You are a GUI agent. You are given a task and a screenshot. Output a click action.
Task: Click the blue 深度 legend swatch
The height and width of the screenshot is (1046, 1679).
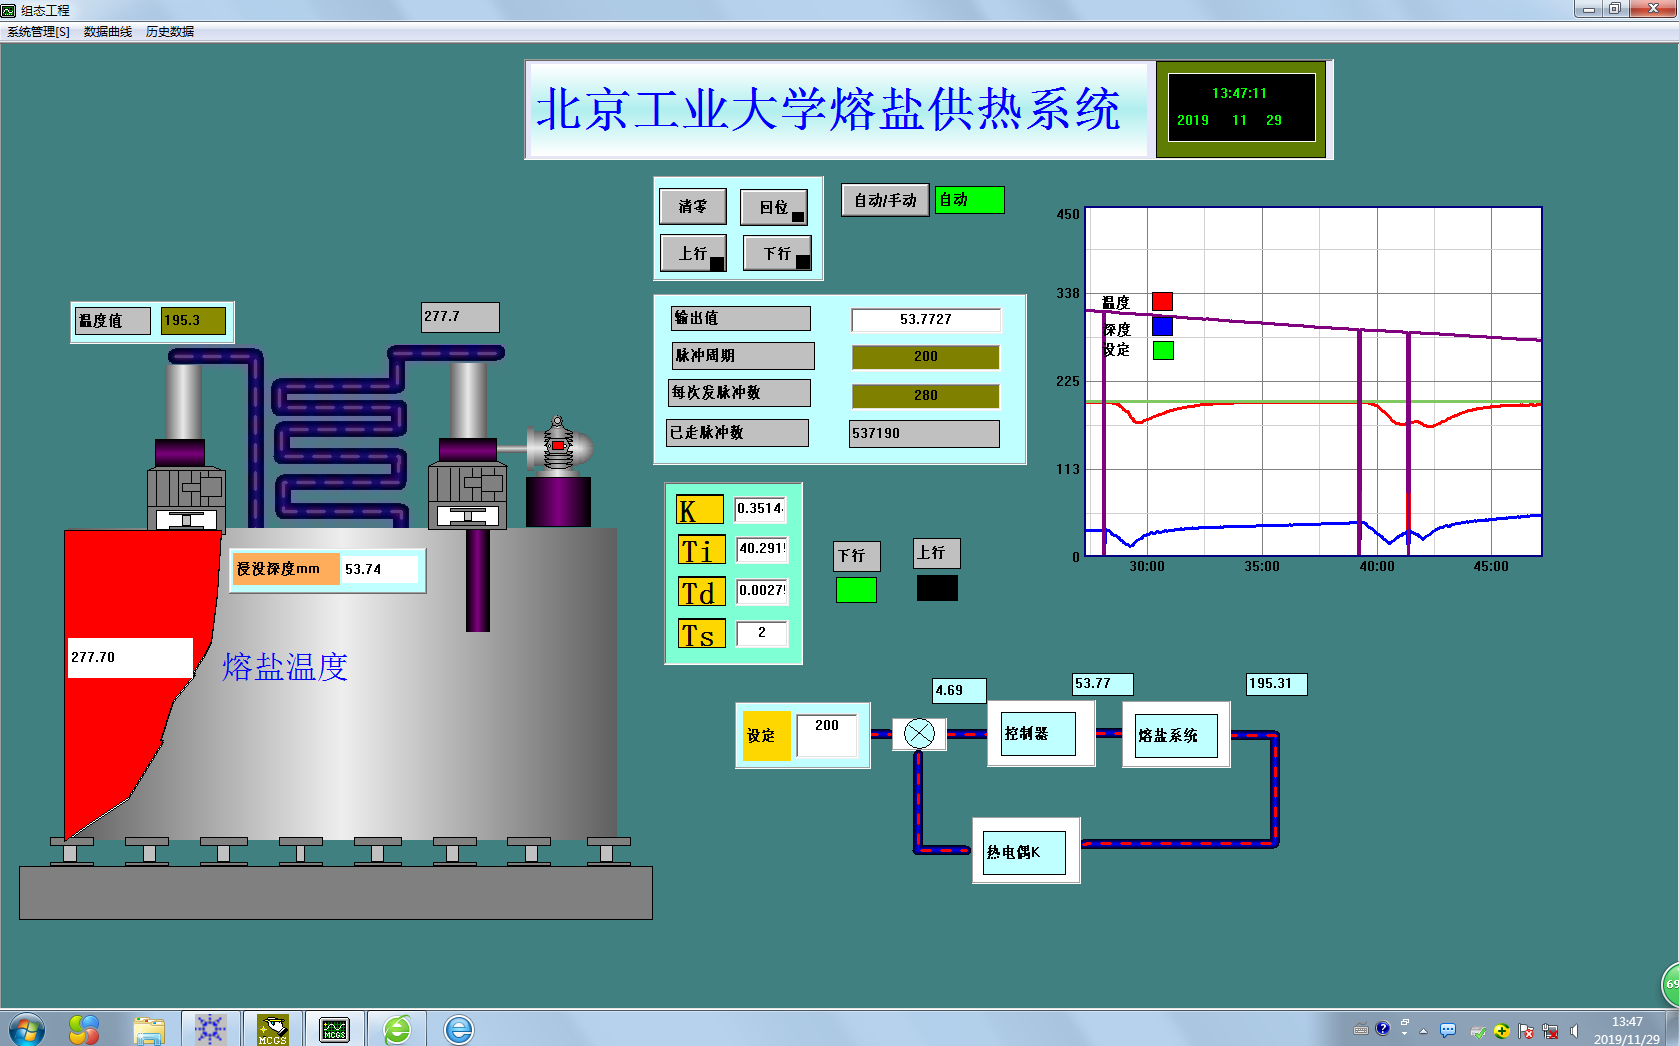point(1162,326)
